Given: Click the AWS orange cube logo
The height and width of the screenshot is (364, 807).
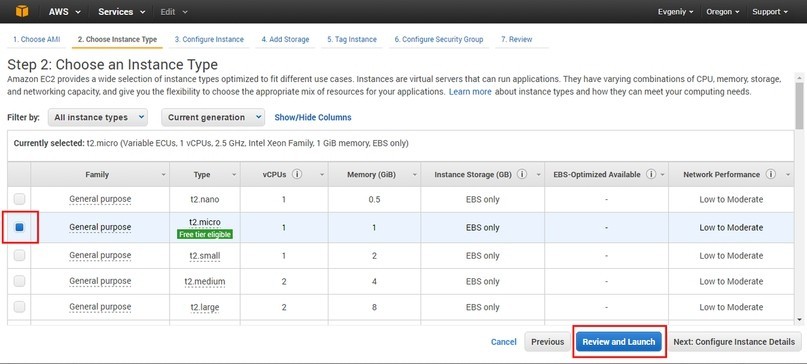Looking at the screenshot, I should pyautogui.click(x=22, y=11).
